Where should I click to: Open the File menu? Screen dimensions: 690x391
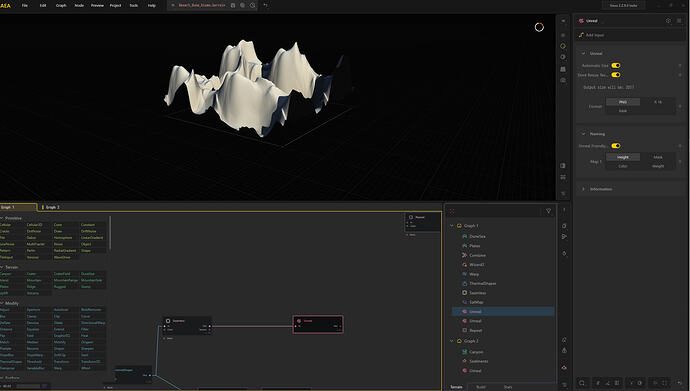pyautogui.click(x=25, y=5)
